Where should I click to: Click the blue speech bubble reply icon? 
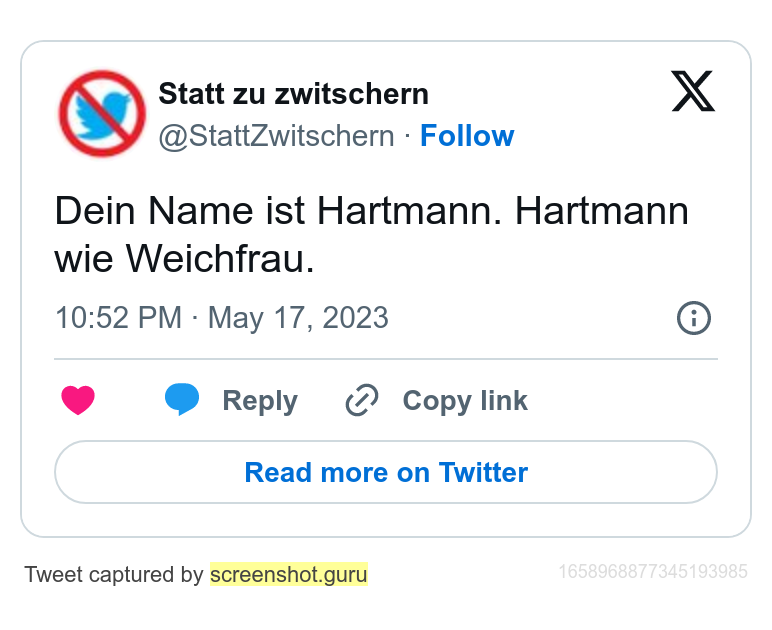182,399
